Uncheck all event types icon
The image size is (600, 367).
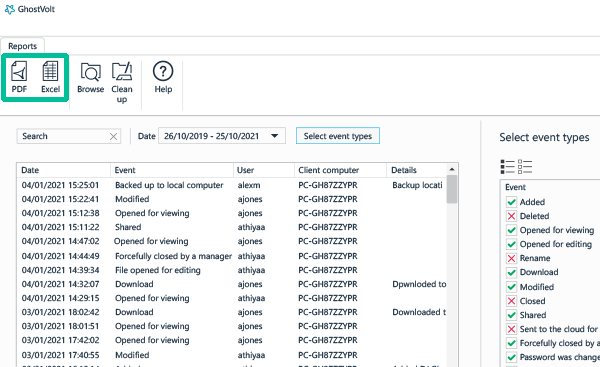tap(525, 167)
